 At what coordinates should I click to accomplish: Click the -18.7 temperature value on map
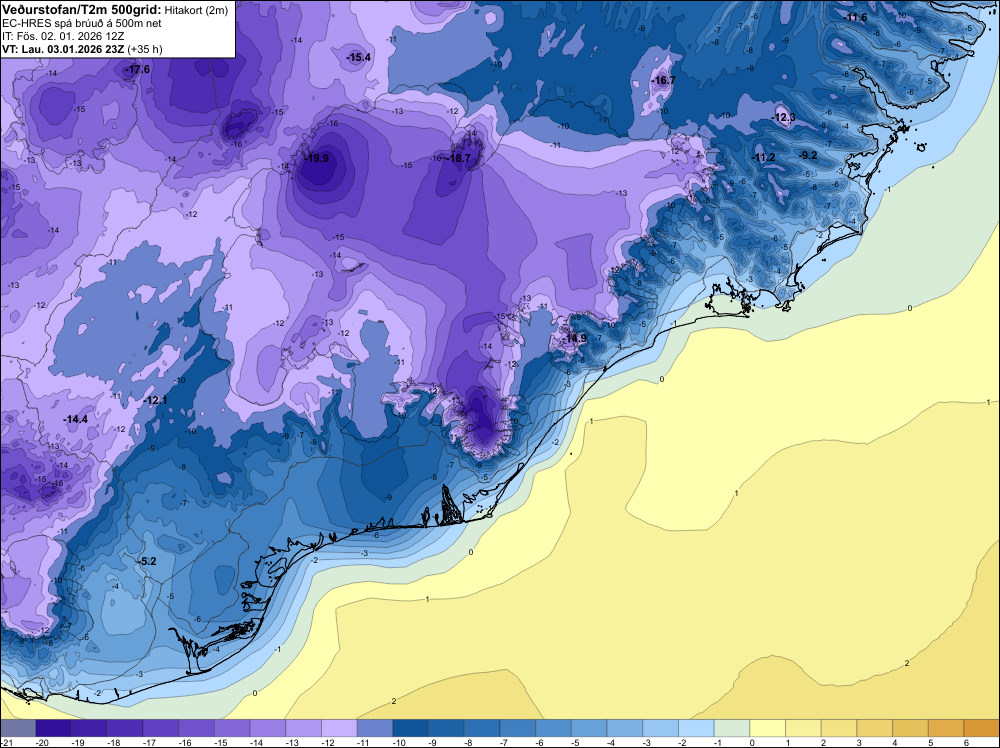(458, 158)
